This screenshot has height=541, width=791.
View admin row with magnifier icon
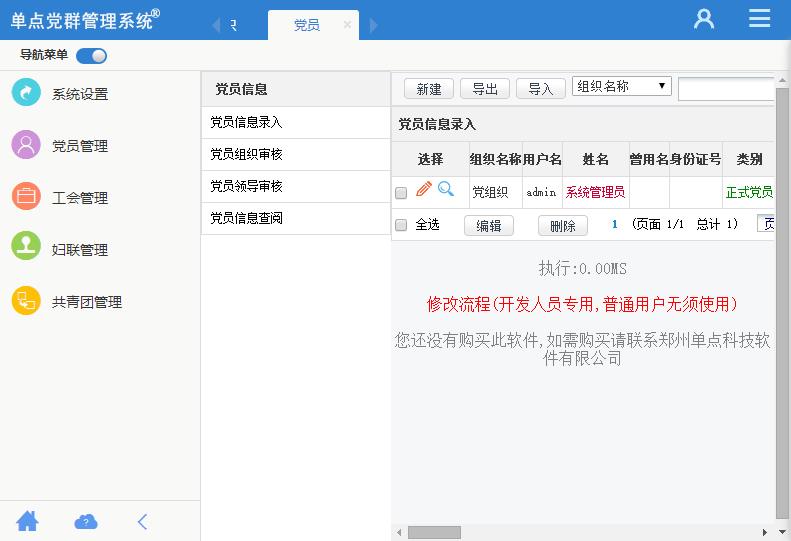pos(446,189)
